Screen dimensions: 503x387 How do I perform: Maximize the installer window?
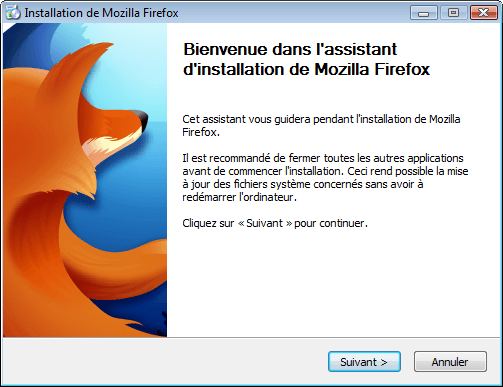coord(453,13)
